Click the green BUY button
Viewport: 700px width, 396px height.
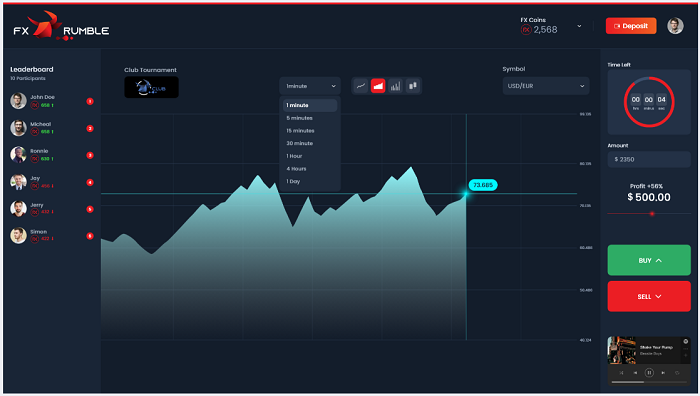(x=649, y=260)
